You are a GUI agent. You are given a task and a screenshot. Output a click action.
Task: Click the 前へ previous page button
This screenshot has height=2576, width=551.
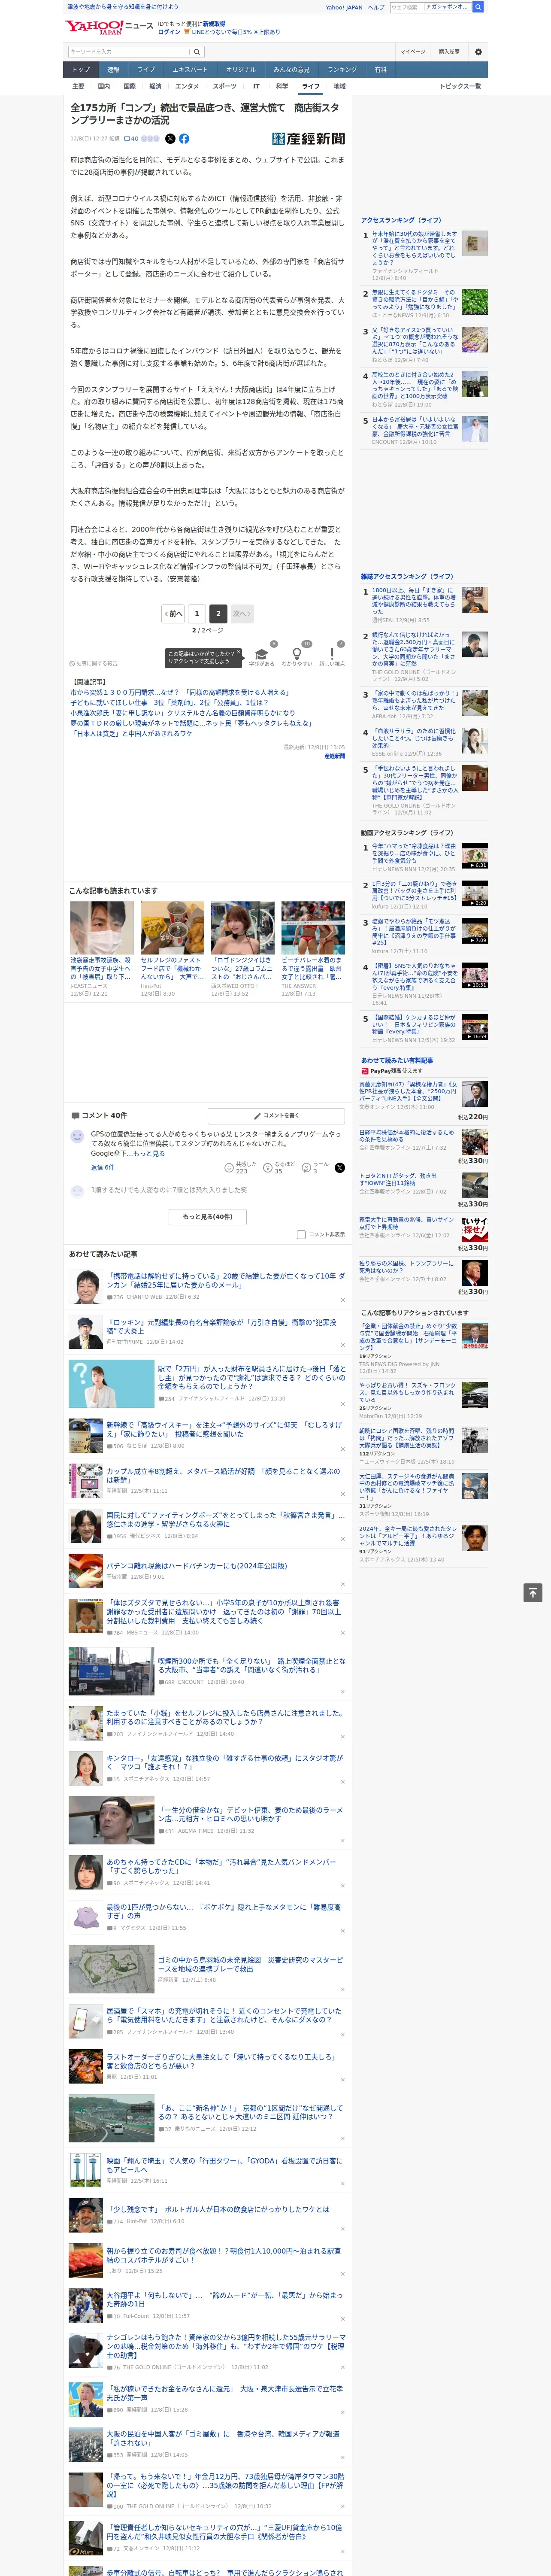tap(174, 613)
